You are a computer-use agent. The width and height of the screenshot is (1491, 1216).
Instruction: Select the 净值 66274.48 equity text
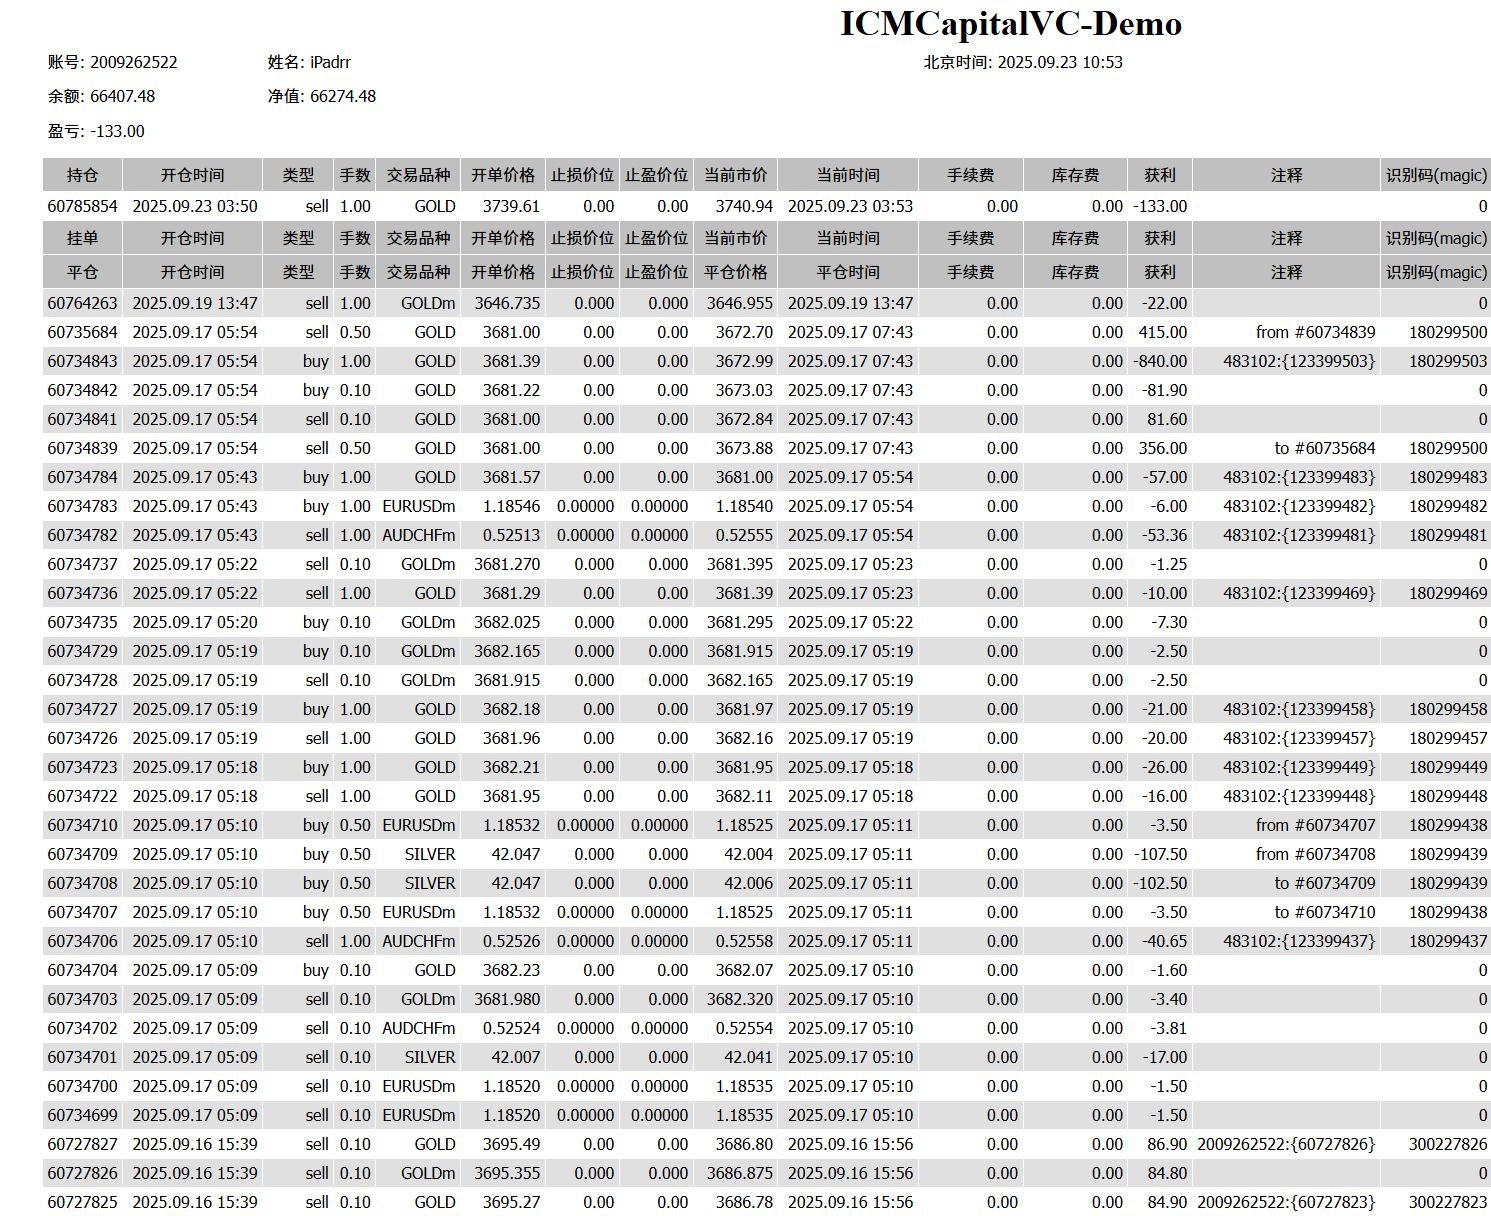point(321,97)
